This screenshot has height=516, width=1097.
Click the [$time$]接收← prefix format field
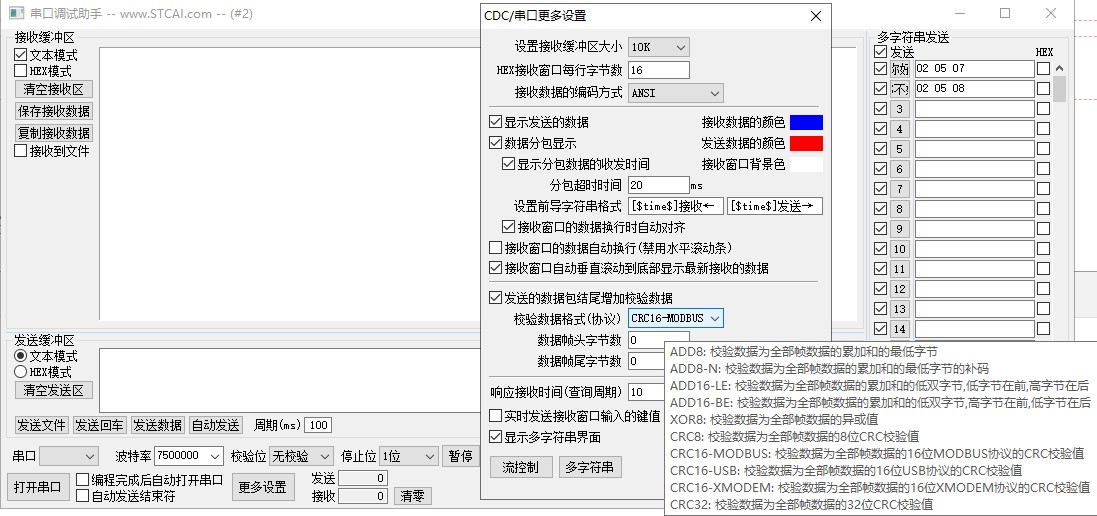point(675,206)
